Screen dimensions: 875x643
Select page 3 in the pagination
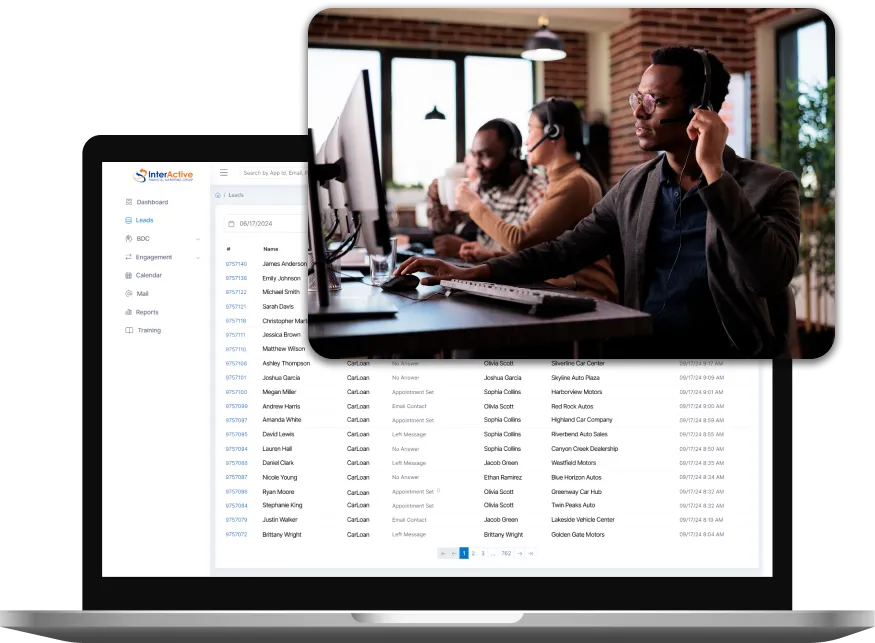(x=483, y=554)
